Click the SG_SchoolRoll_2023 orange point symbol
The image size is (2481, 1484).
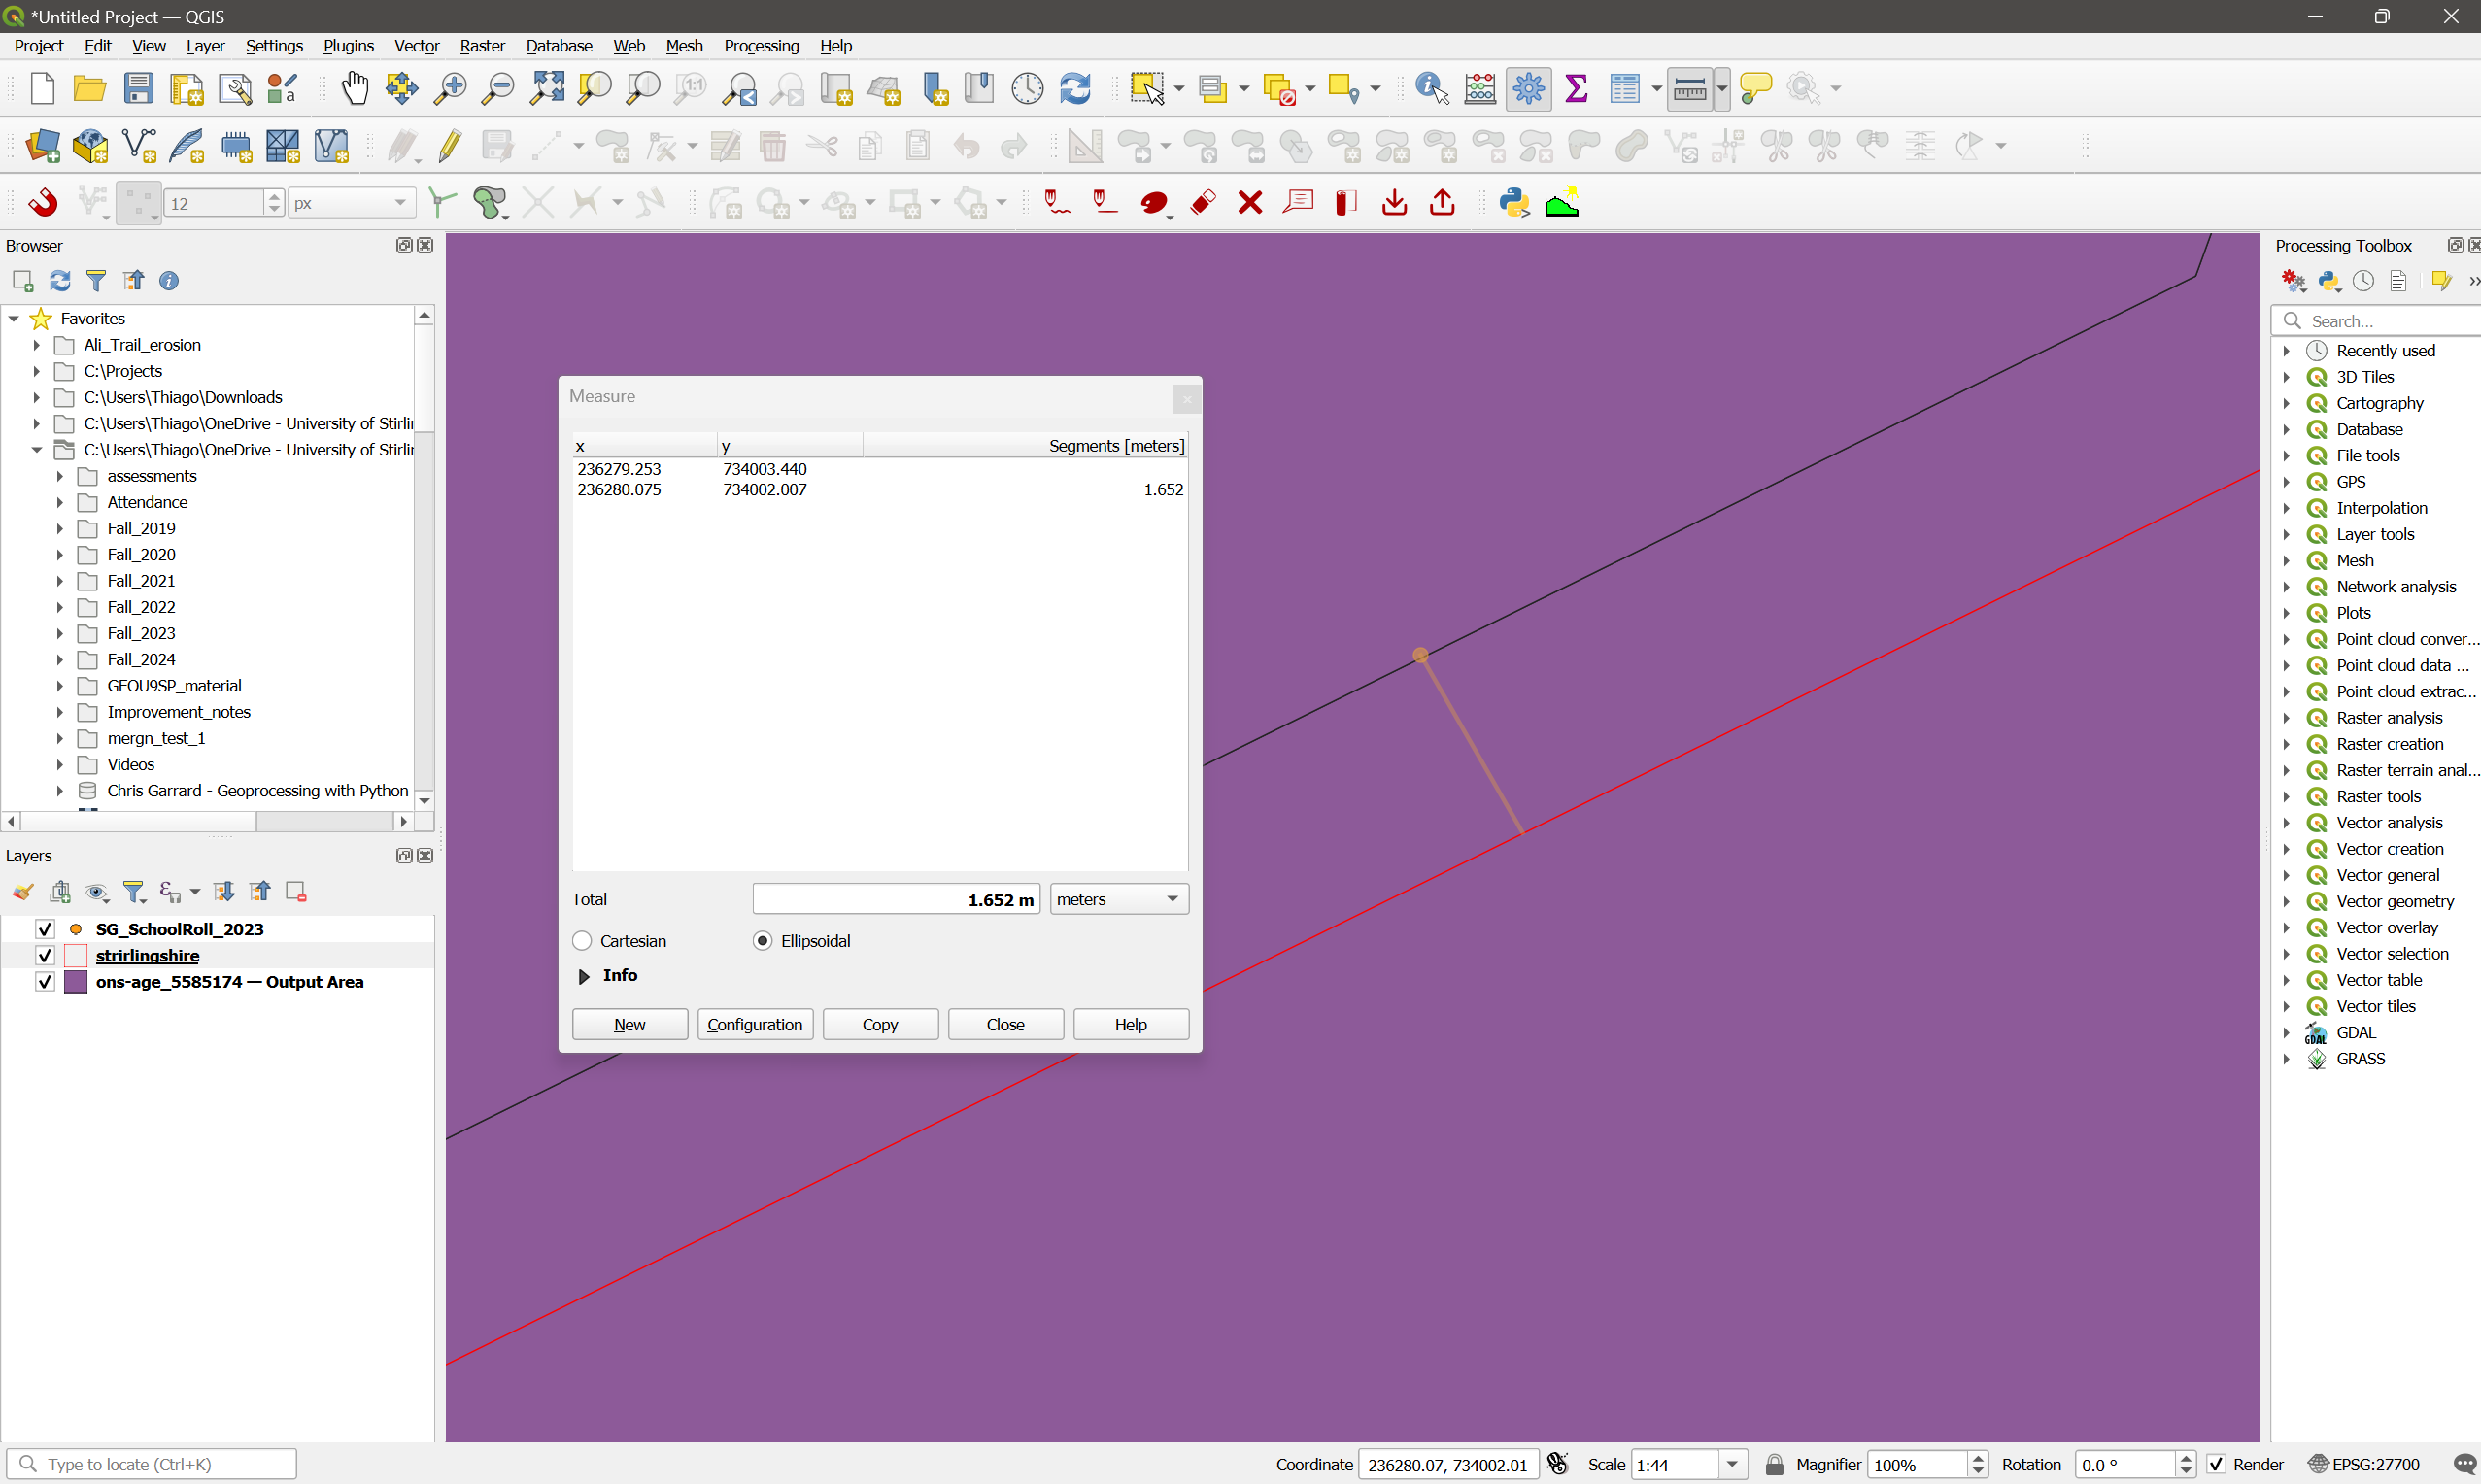coord(76,929)
